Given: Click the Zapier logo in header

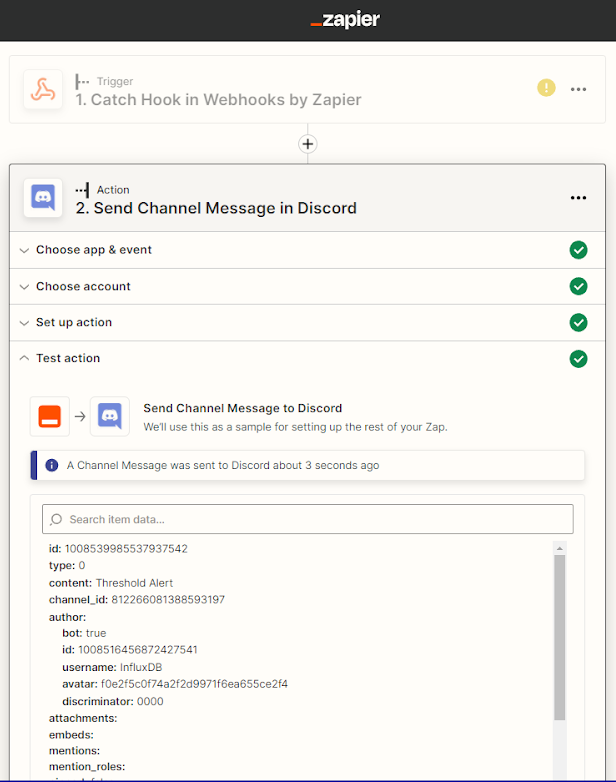Looking at the screenshot, I should point(345,20).
